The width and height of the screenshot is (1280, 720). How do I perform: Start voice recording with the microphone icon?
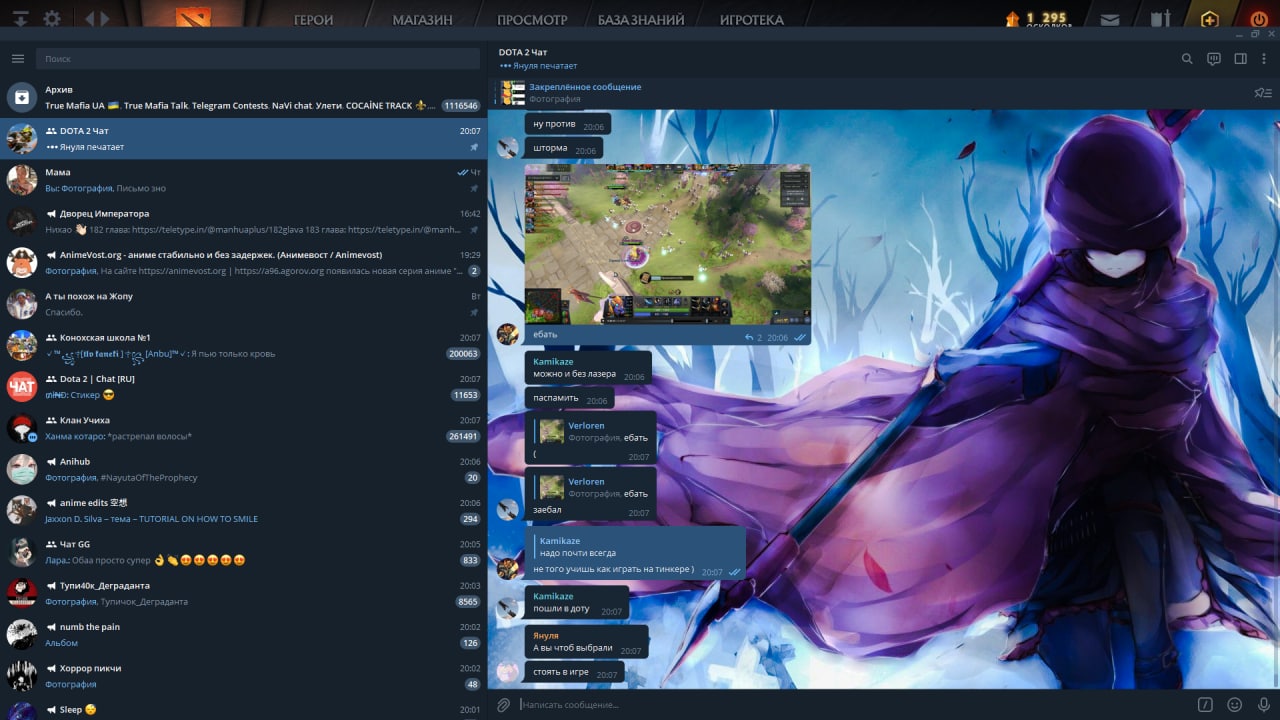(x=1264, y=705)
